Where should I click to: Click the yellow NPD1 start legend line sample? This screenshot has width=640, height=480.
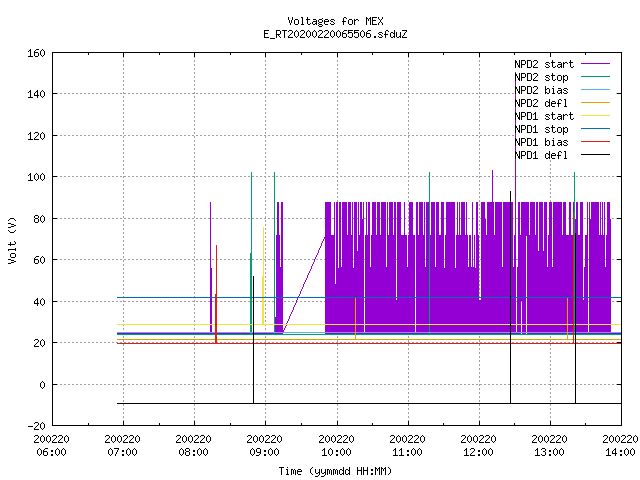[x=595, y=116]
